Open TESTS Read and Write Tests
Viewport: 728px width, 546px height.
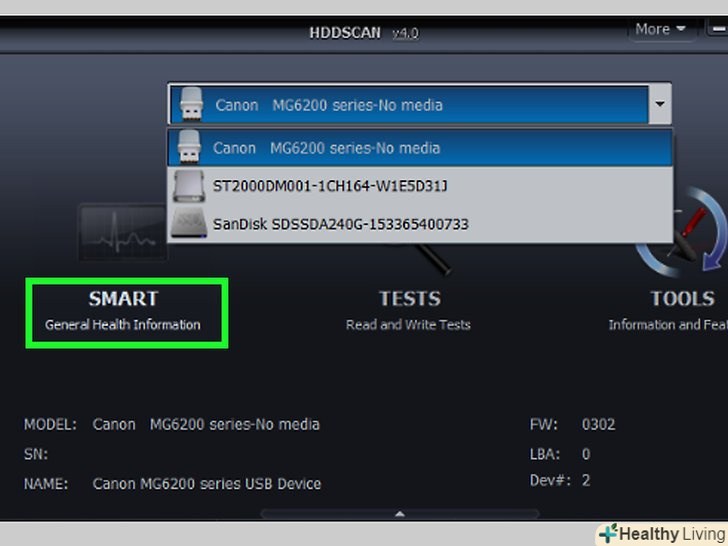409,310
